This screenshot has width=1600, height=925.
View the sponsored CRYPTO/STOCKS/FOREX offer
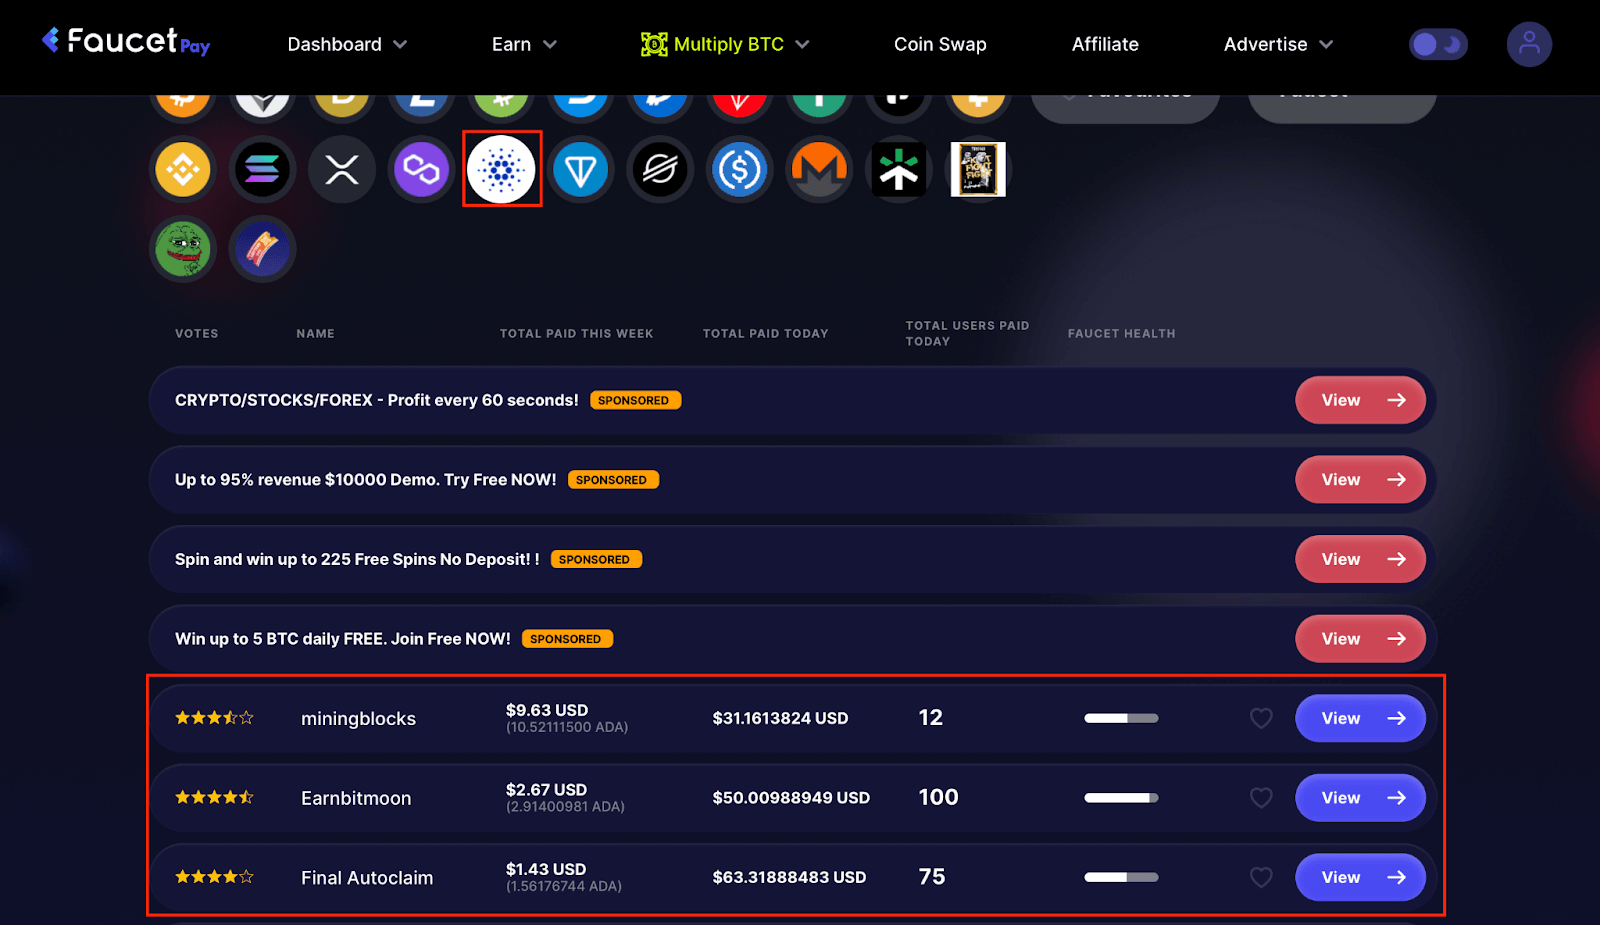[x=1360, y=400]
